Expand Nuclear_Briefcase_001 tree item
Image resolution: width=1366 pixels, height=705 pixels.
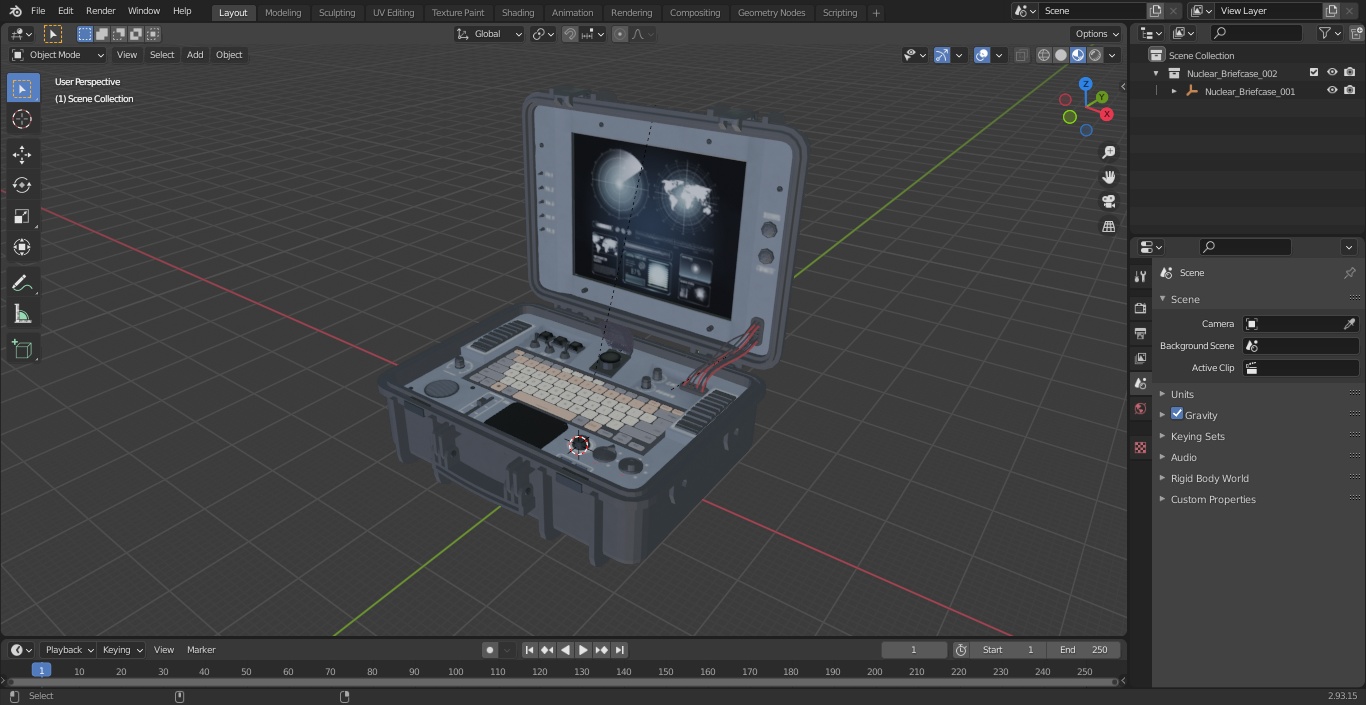1174,91
